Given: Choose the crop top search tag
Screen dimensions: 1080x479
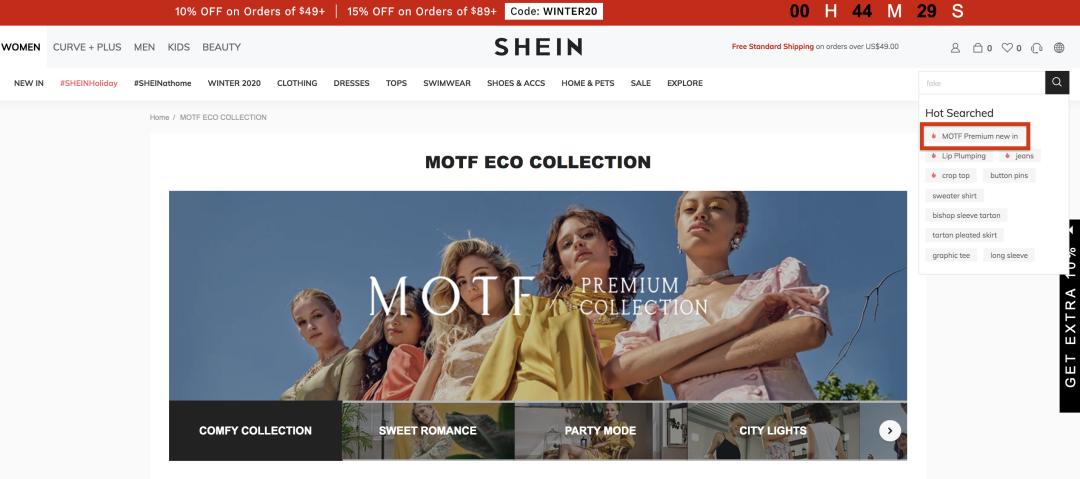Looking at the screenshot, I should 951,176.
